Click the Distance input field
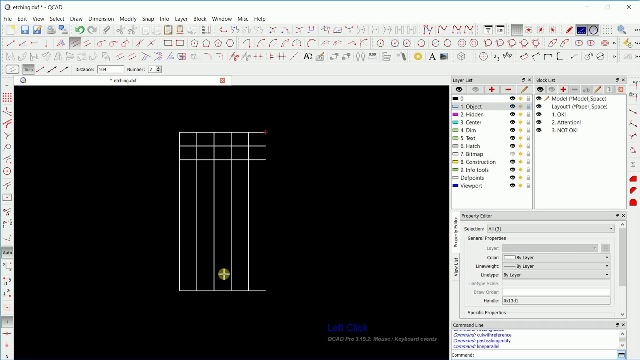The width and height of the screenshot is (640, 360). (110, 69)
